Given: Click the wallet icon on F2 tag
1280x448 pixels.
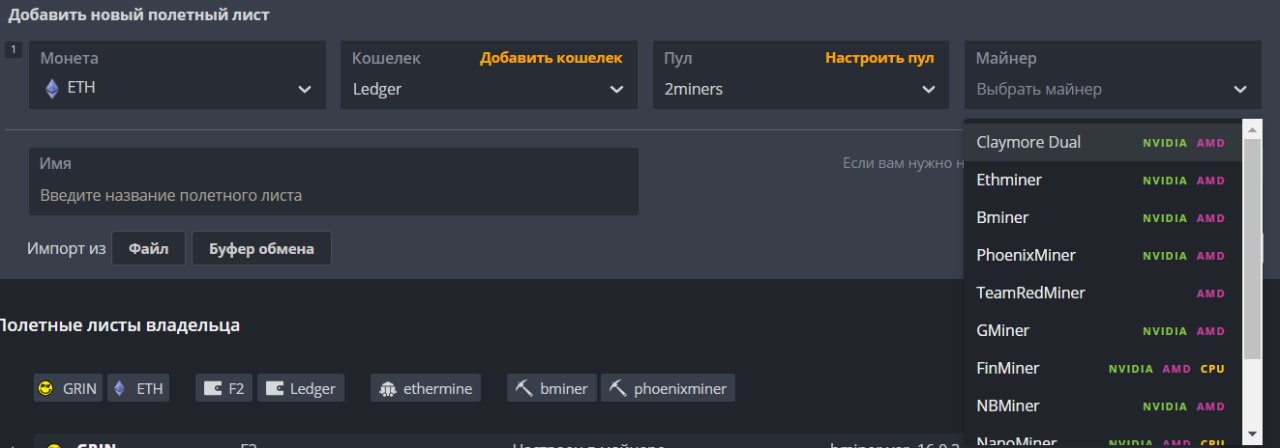Looking at the screenshot, I should 211,389.
